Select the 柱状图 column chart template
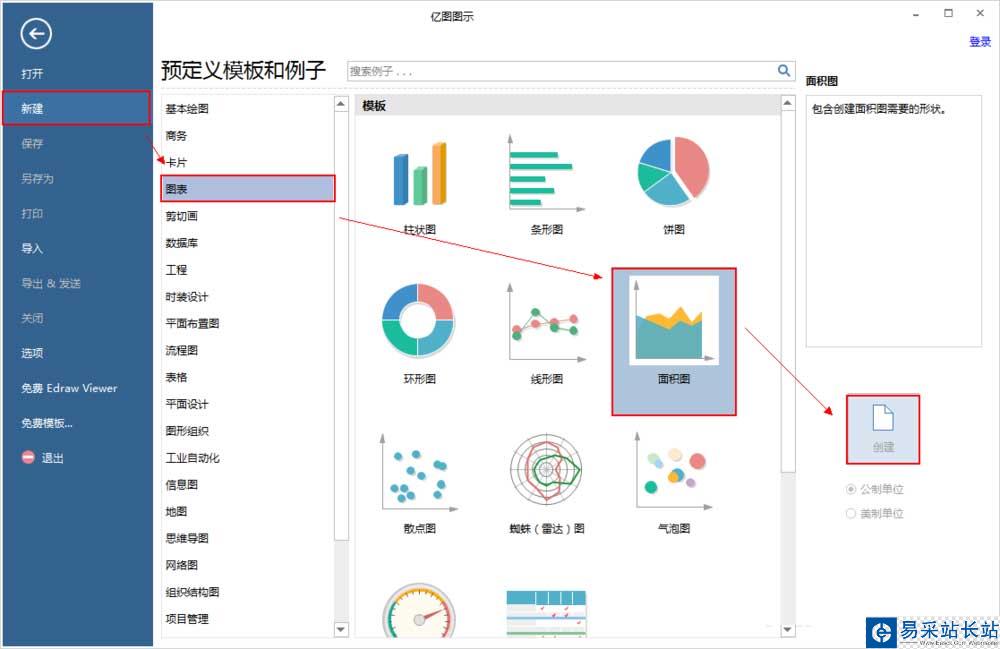The image size is (1000, 649). pos(419,184)
